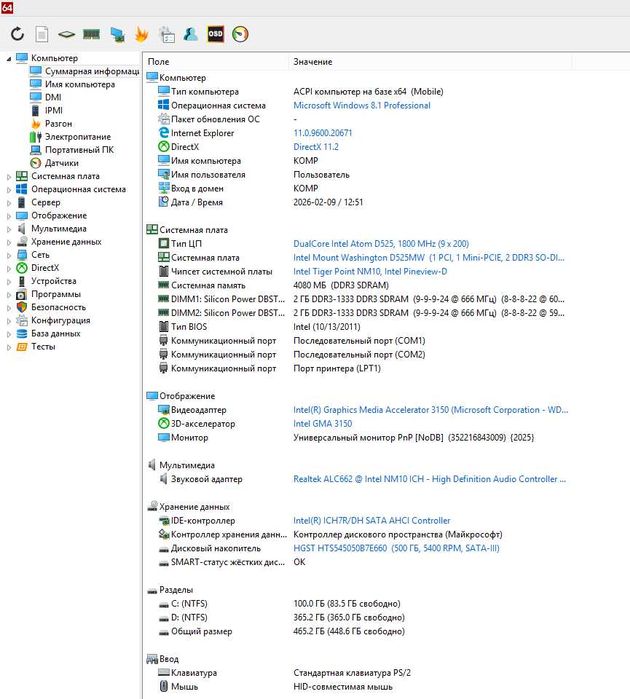
Task: Expand the DirectX tree node
Action: click(8, 268)
